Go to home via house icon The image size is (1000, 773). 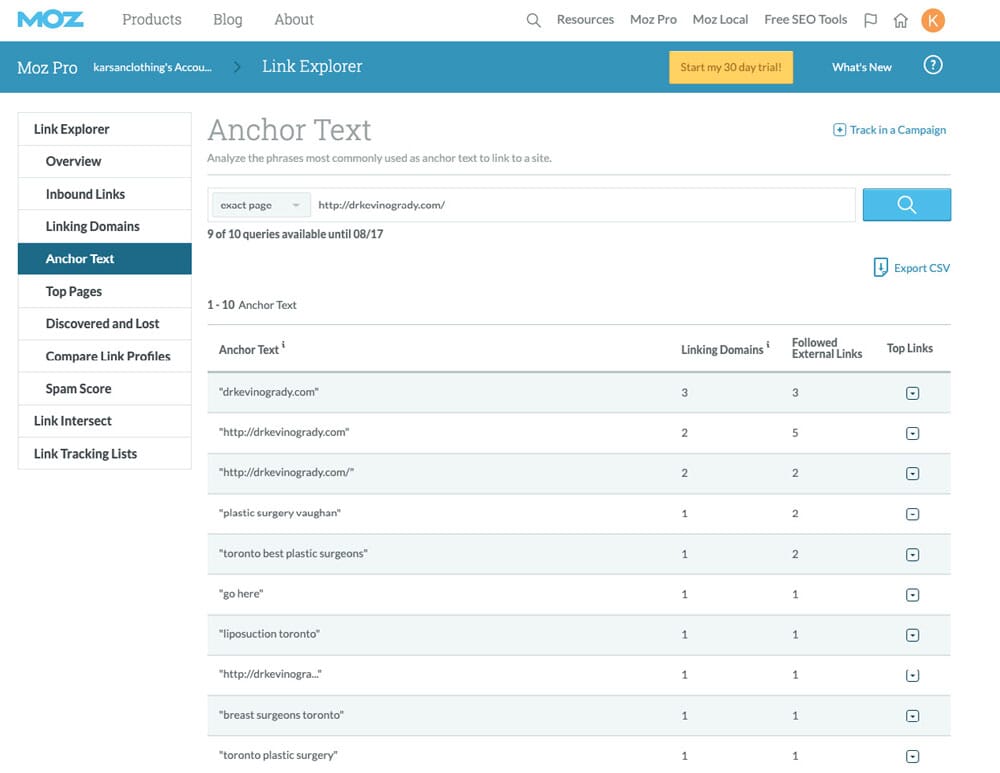pyautogui.click(x=901, y=20)
